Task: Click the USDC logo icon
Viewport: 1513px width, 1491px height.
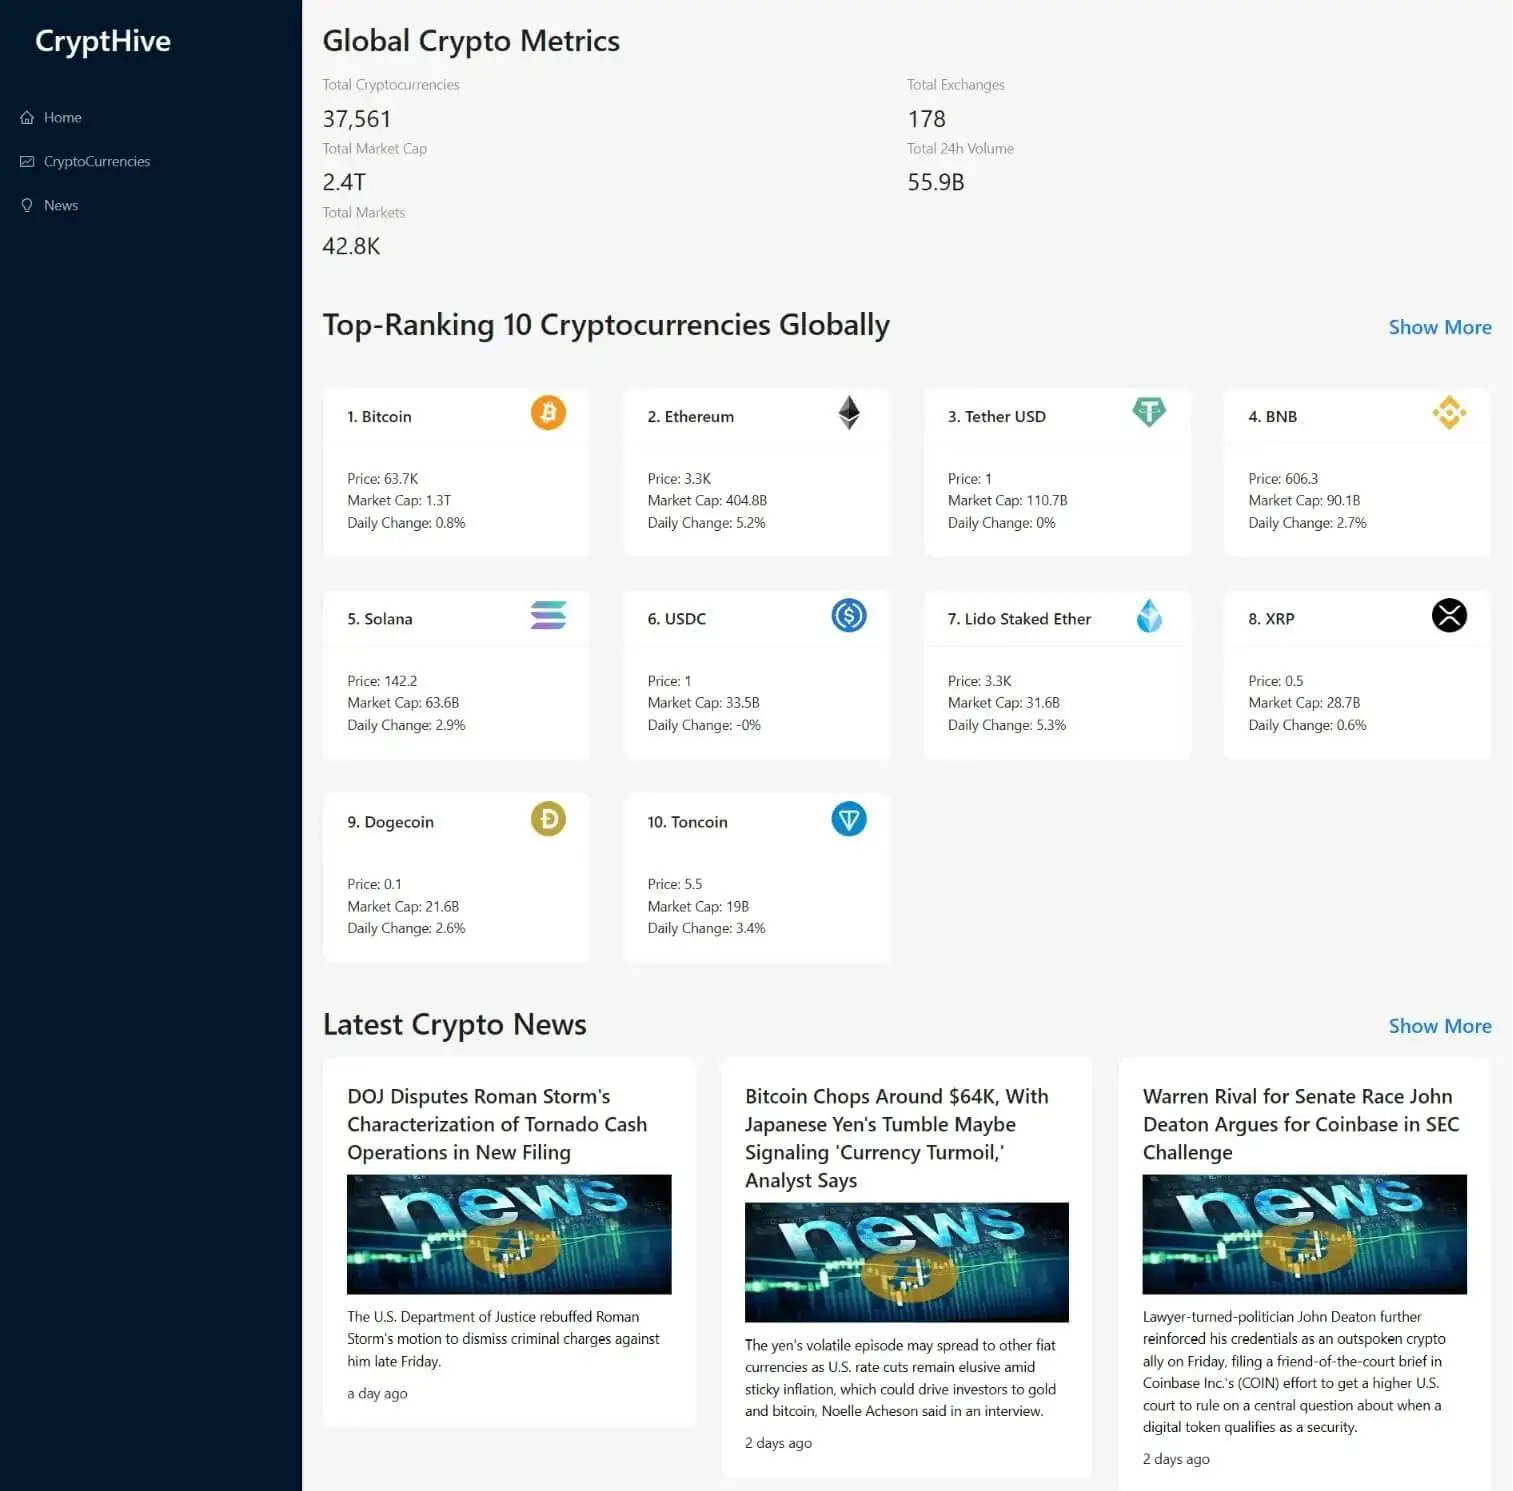Action: coord(849,615)
